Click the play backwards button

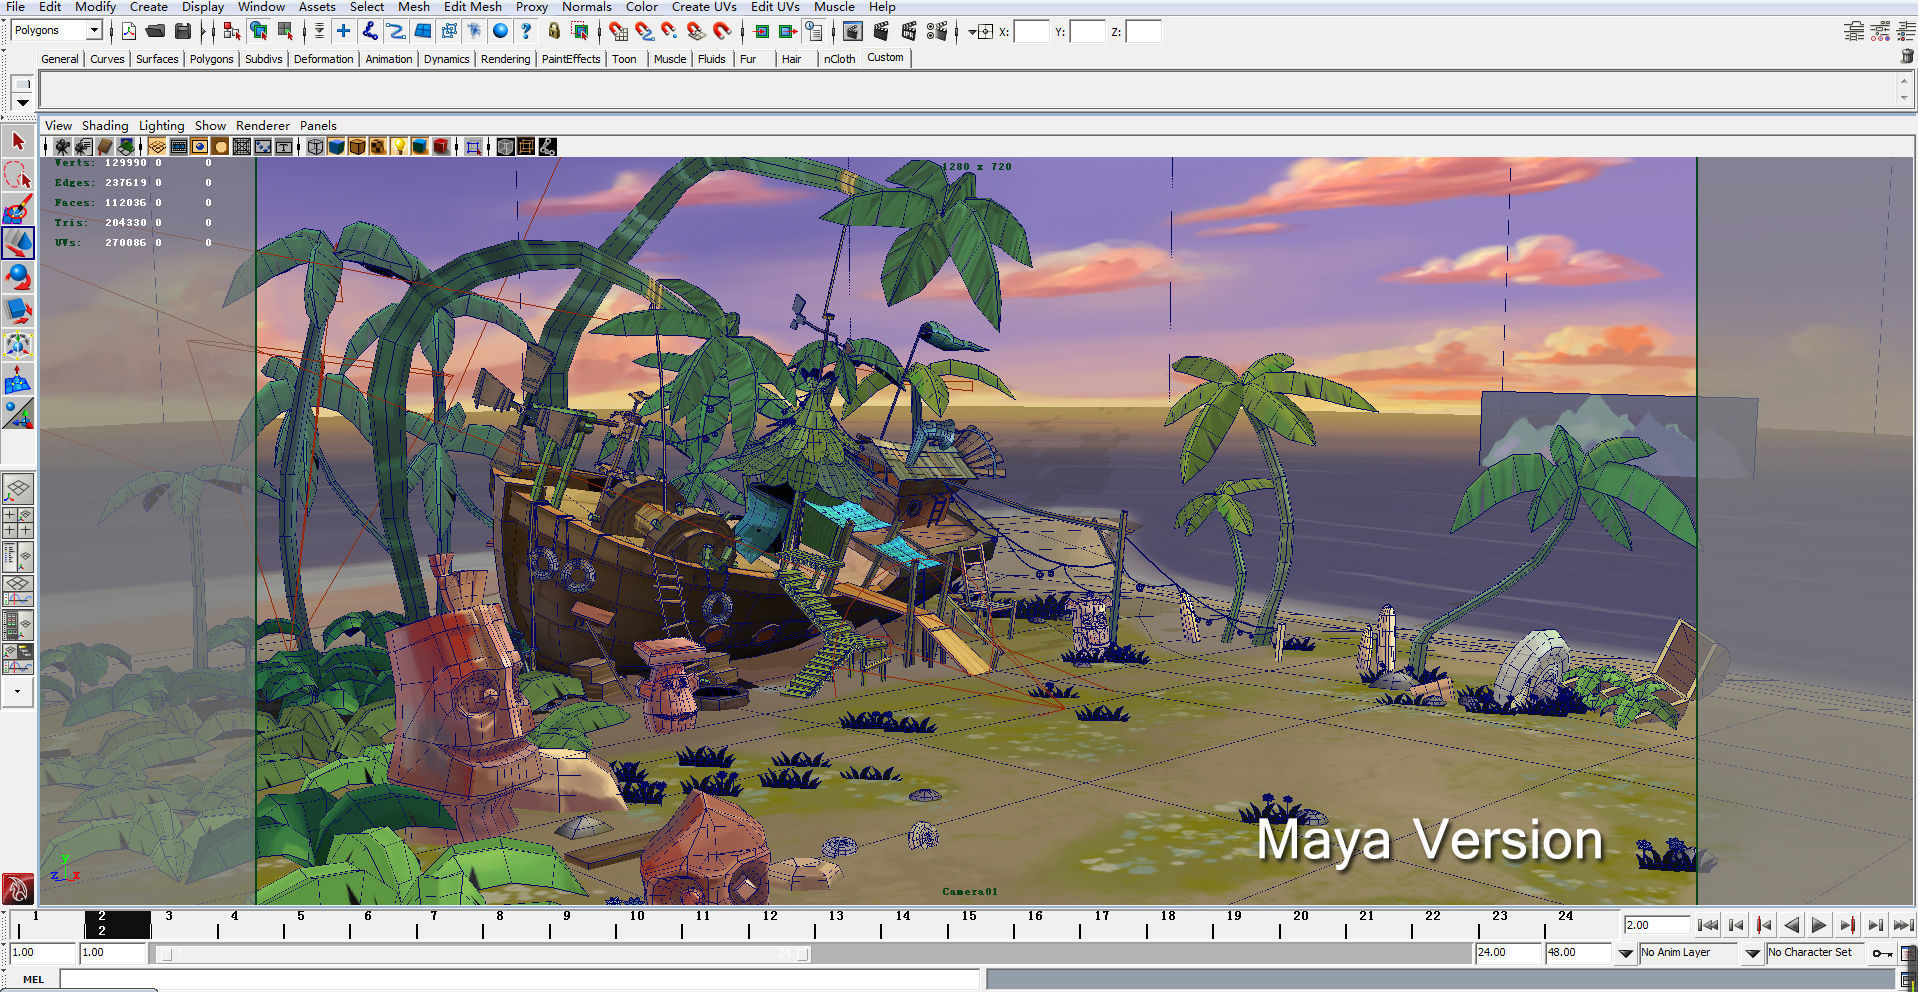point(1791,925)
